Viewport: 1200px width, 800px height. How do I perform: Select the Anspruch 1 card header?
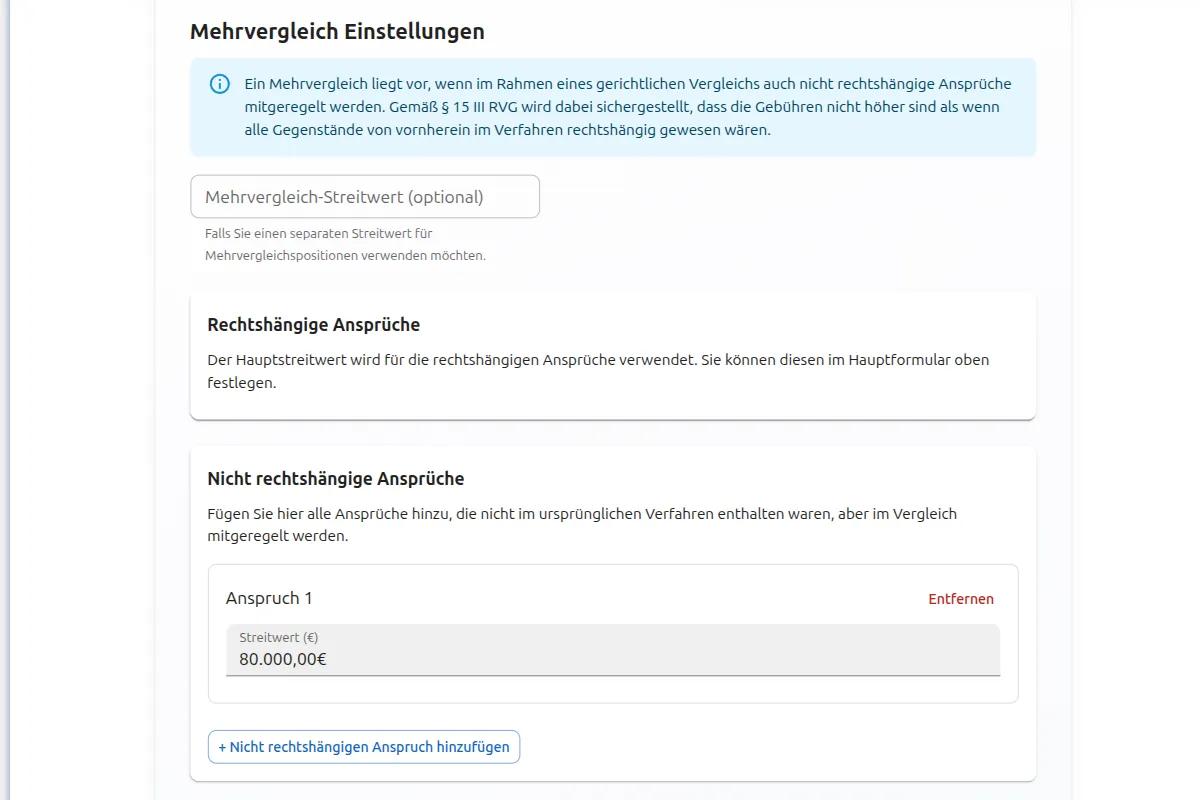click(268, 598)
